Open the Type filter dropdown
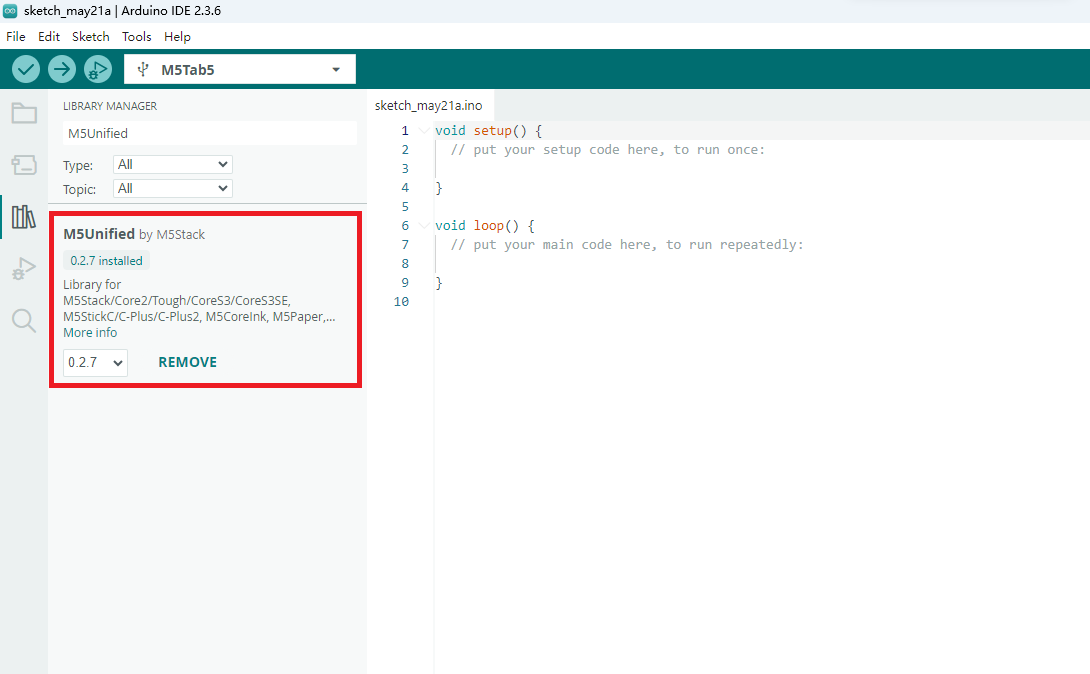1090x674 pixels. pos(172,165)
